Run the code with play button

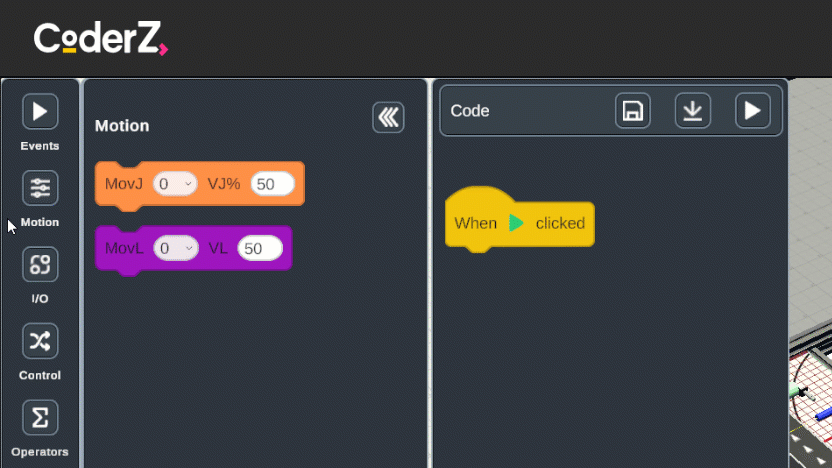click(x=752, y=111)
